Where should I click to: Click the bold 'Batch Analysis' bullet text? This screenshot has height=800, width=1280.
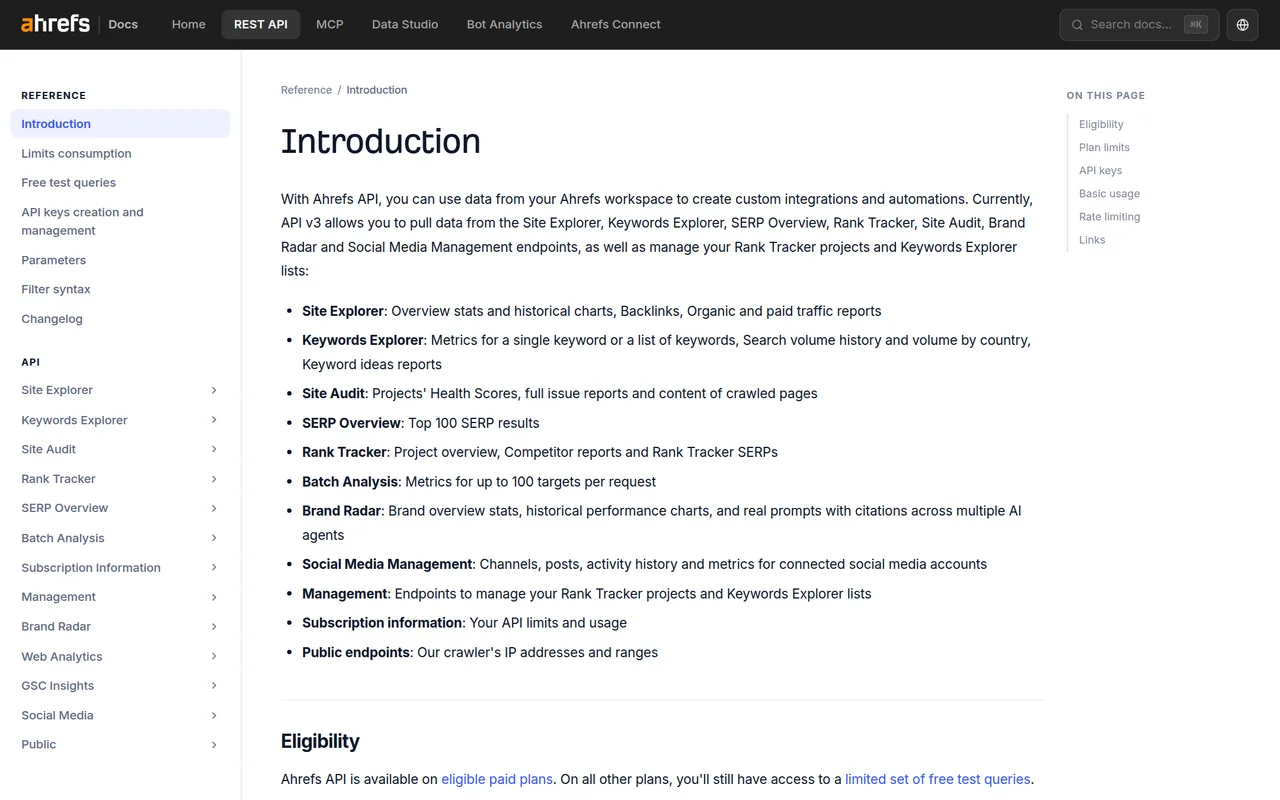click(x=350, y=482)
